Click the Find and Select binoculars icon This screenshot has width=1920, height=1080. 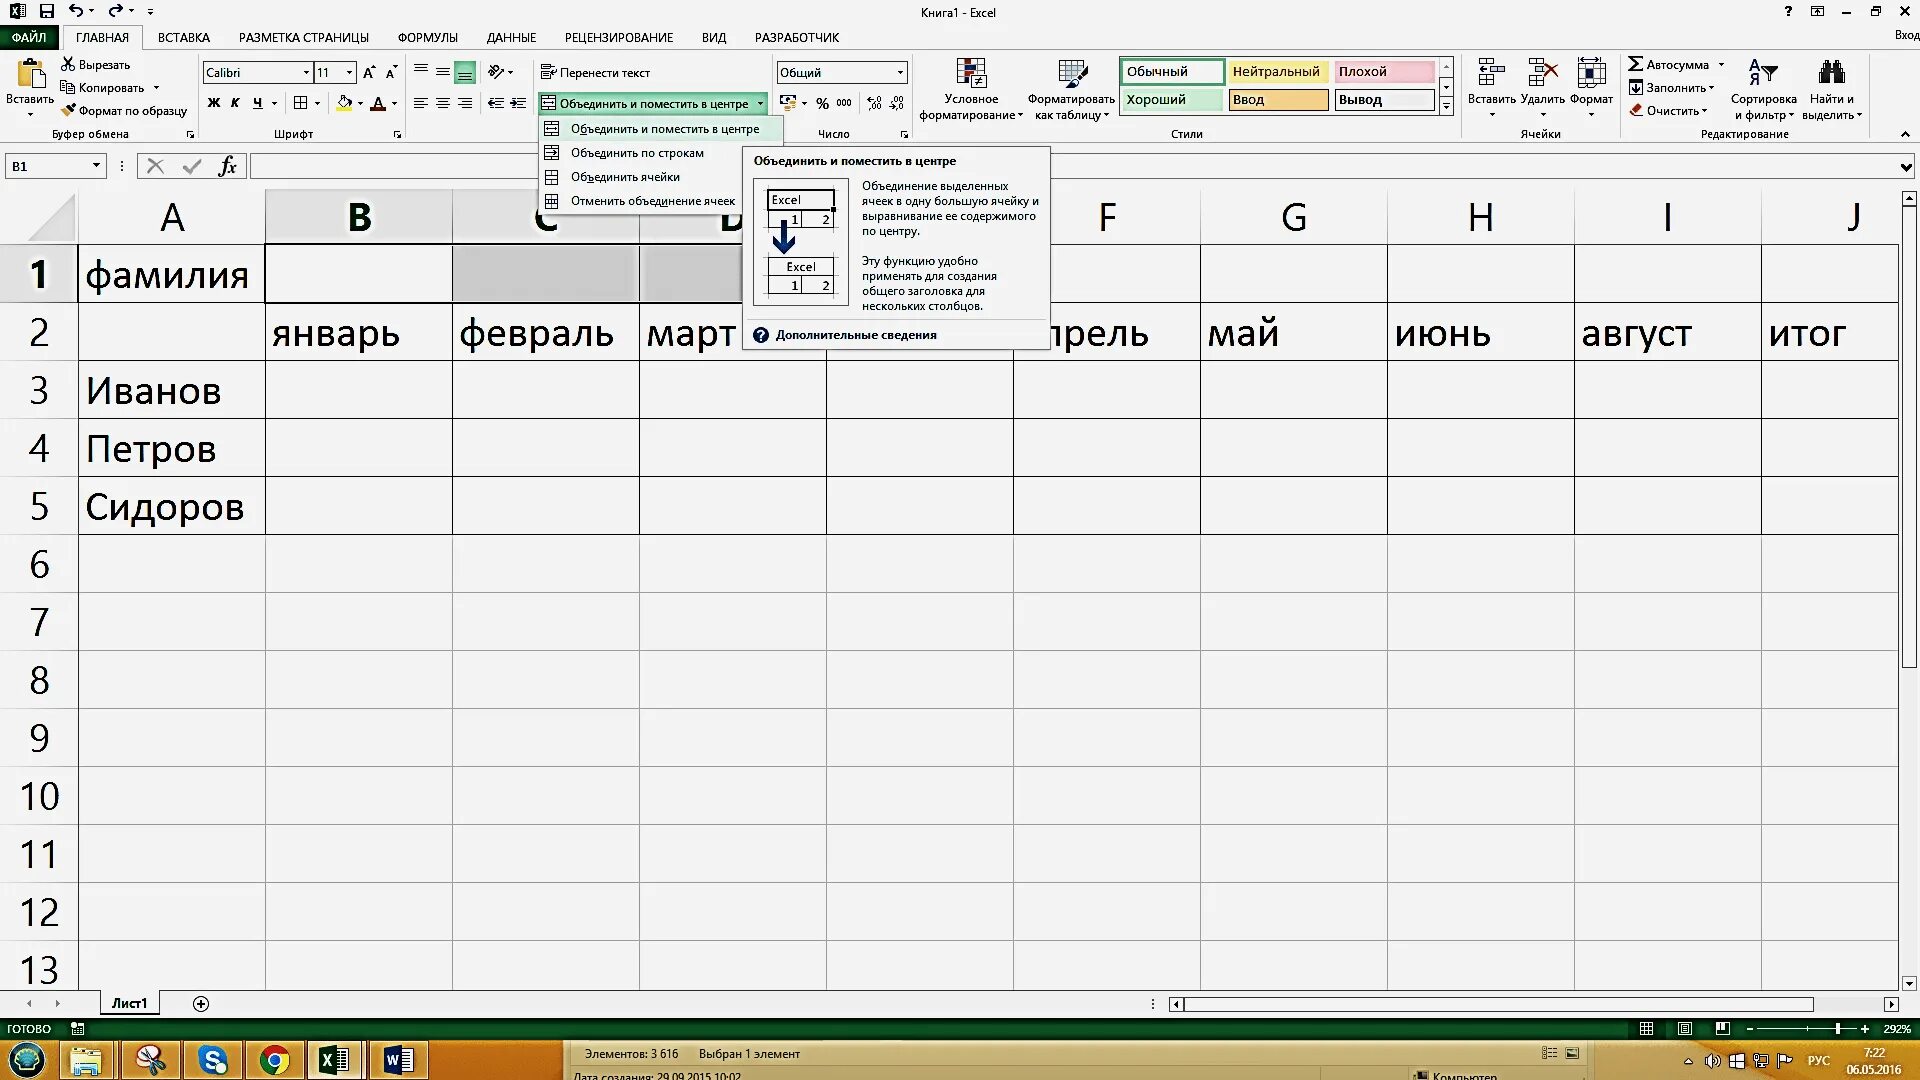(x=1831, y=73)
